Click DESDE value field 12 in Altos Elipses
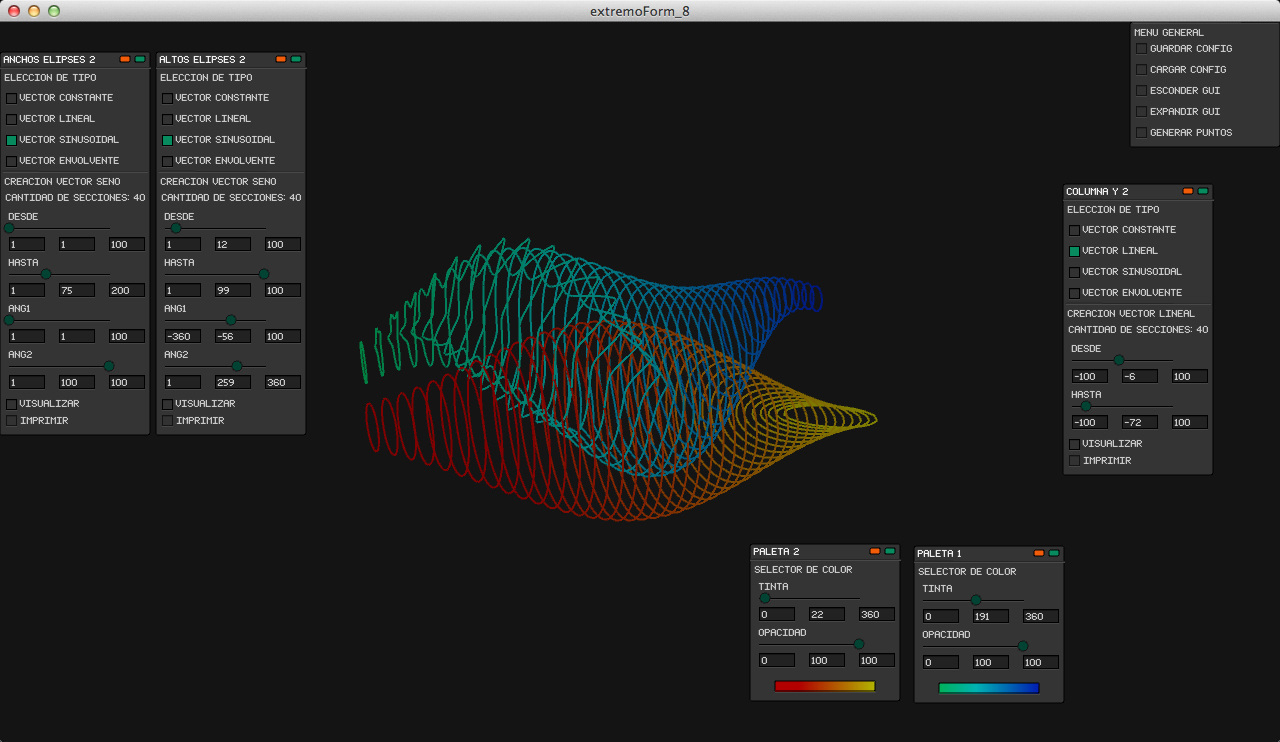1280x742 pixels. tap(233, 244)
